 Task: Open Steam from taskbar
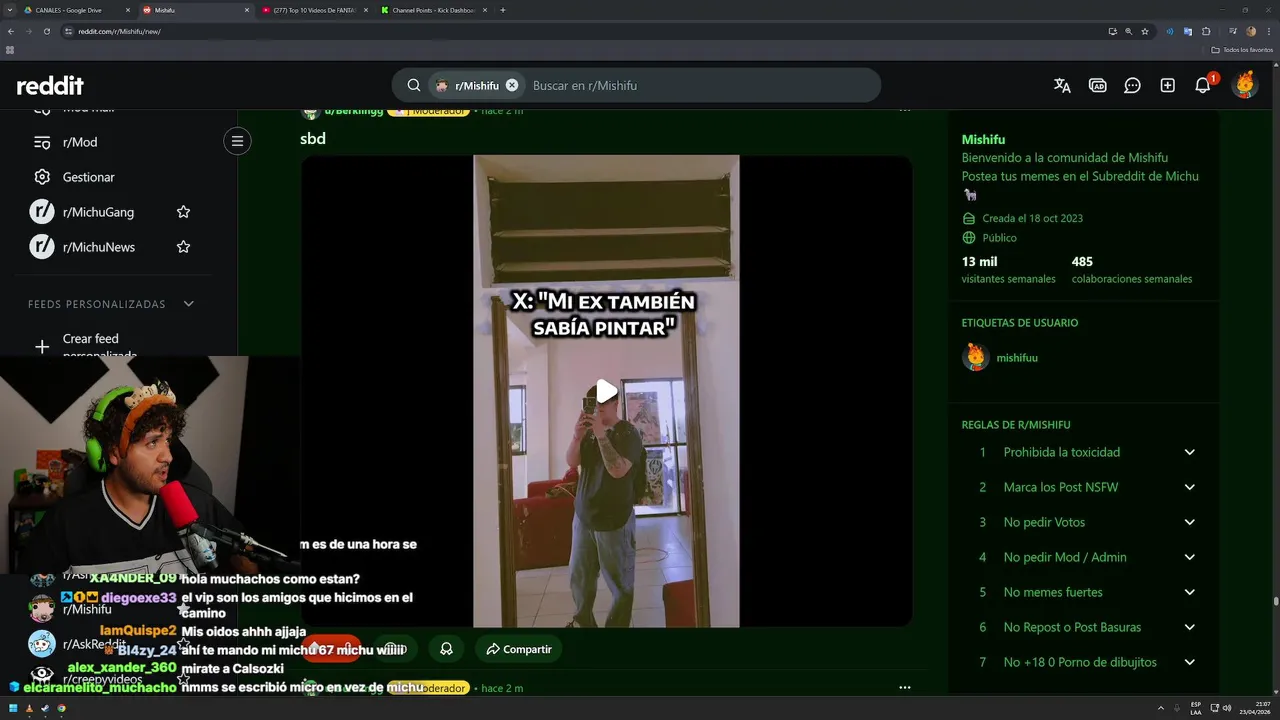(x=45, y=708)
